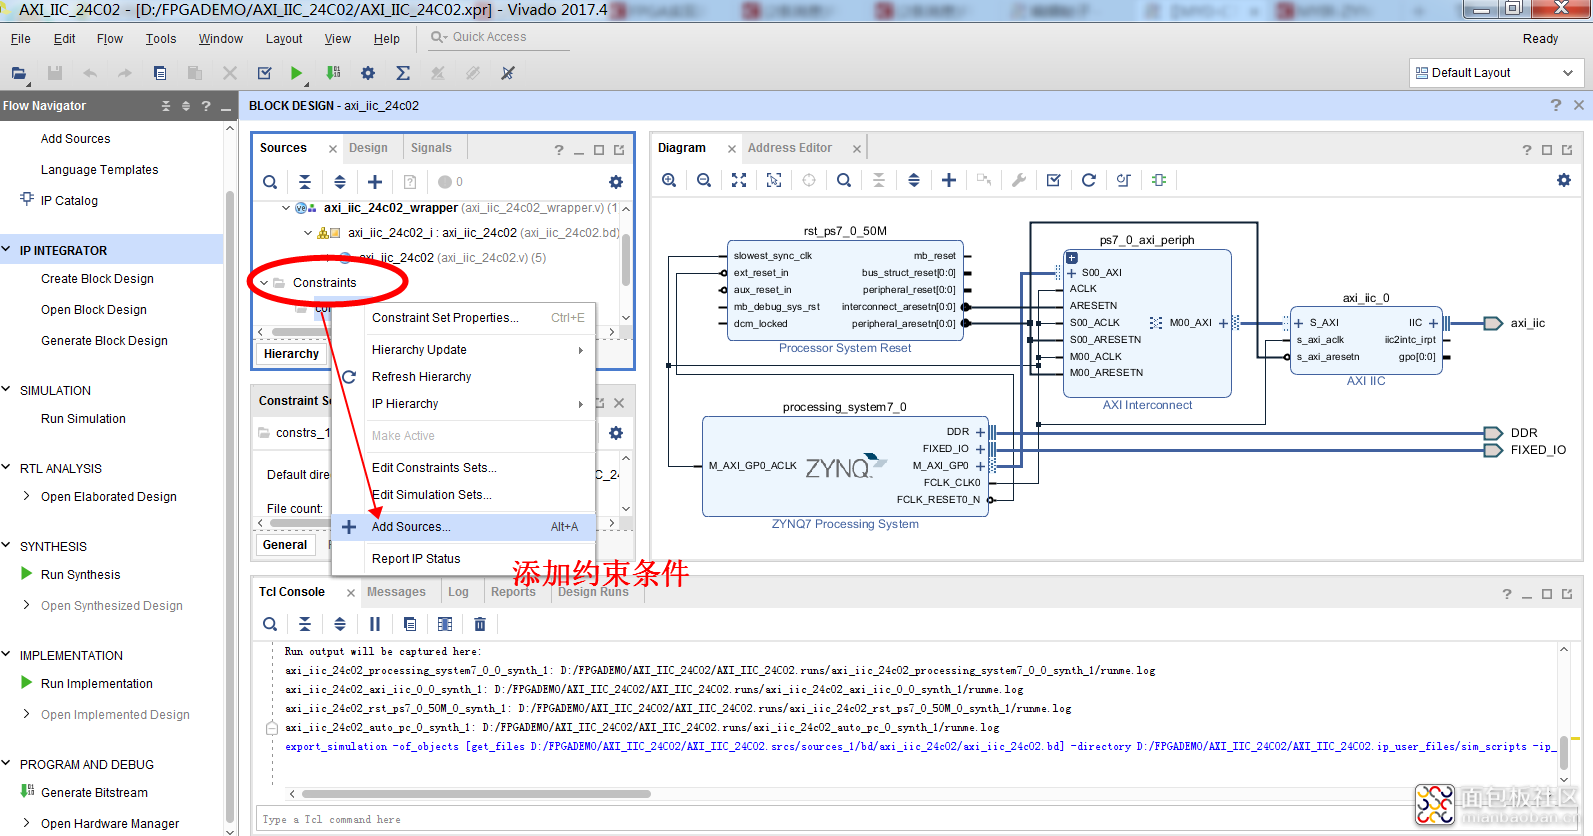Image resolution: width=1593 pixels, height=836 pixels.
Task: Click the Copy icon in main toolbar
Action: click(x=160, y=73)
